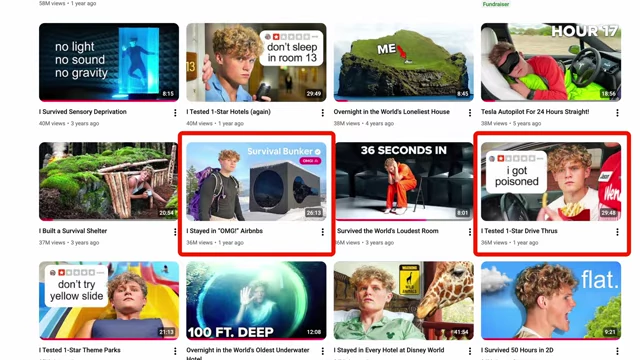This screenshot has height=360, width=640.
Task: Open the 'Survival Bunker' Airbnb thumbnail
Action: pos(256,181)
